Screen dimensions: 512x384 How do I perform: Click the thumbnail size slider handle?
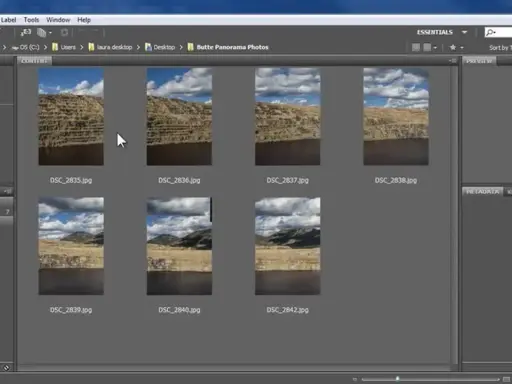click(x=397, y=379)
